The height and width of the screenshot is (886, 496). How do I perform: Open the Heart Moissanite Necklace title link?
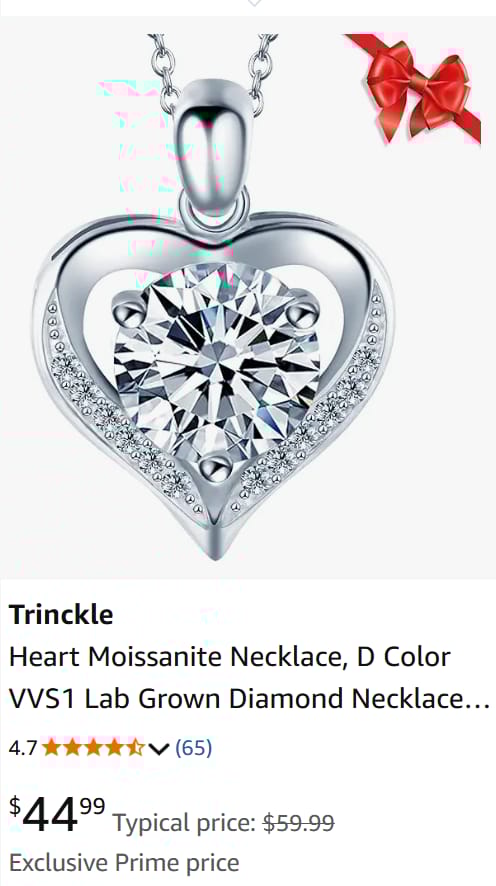point(249,677)
